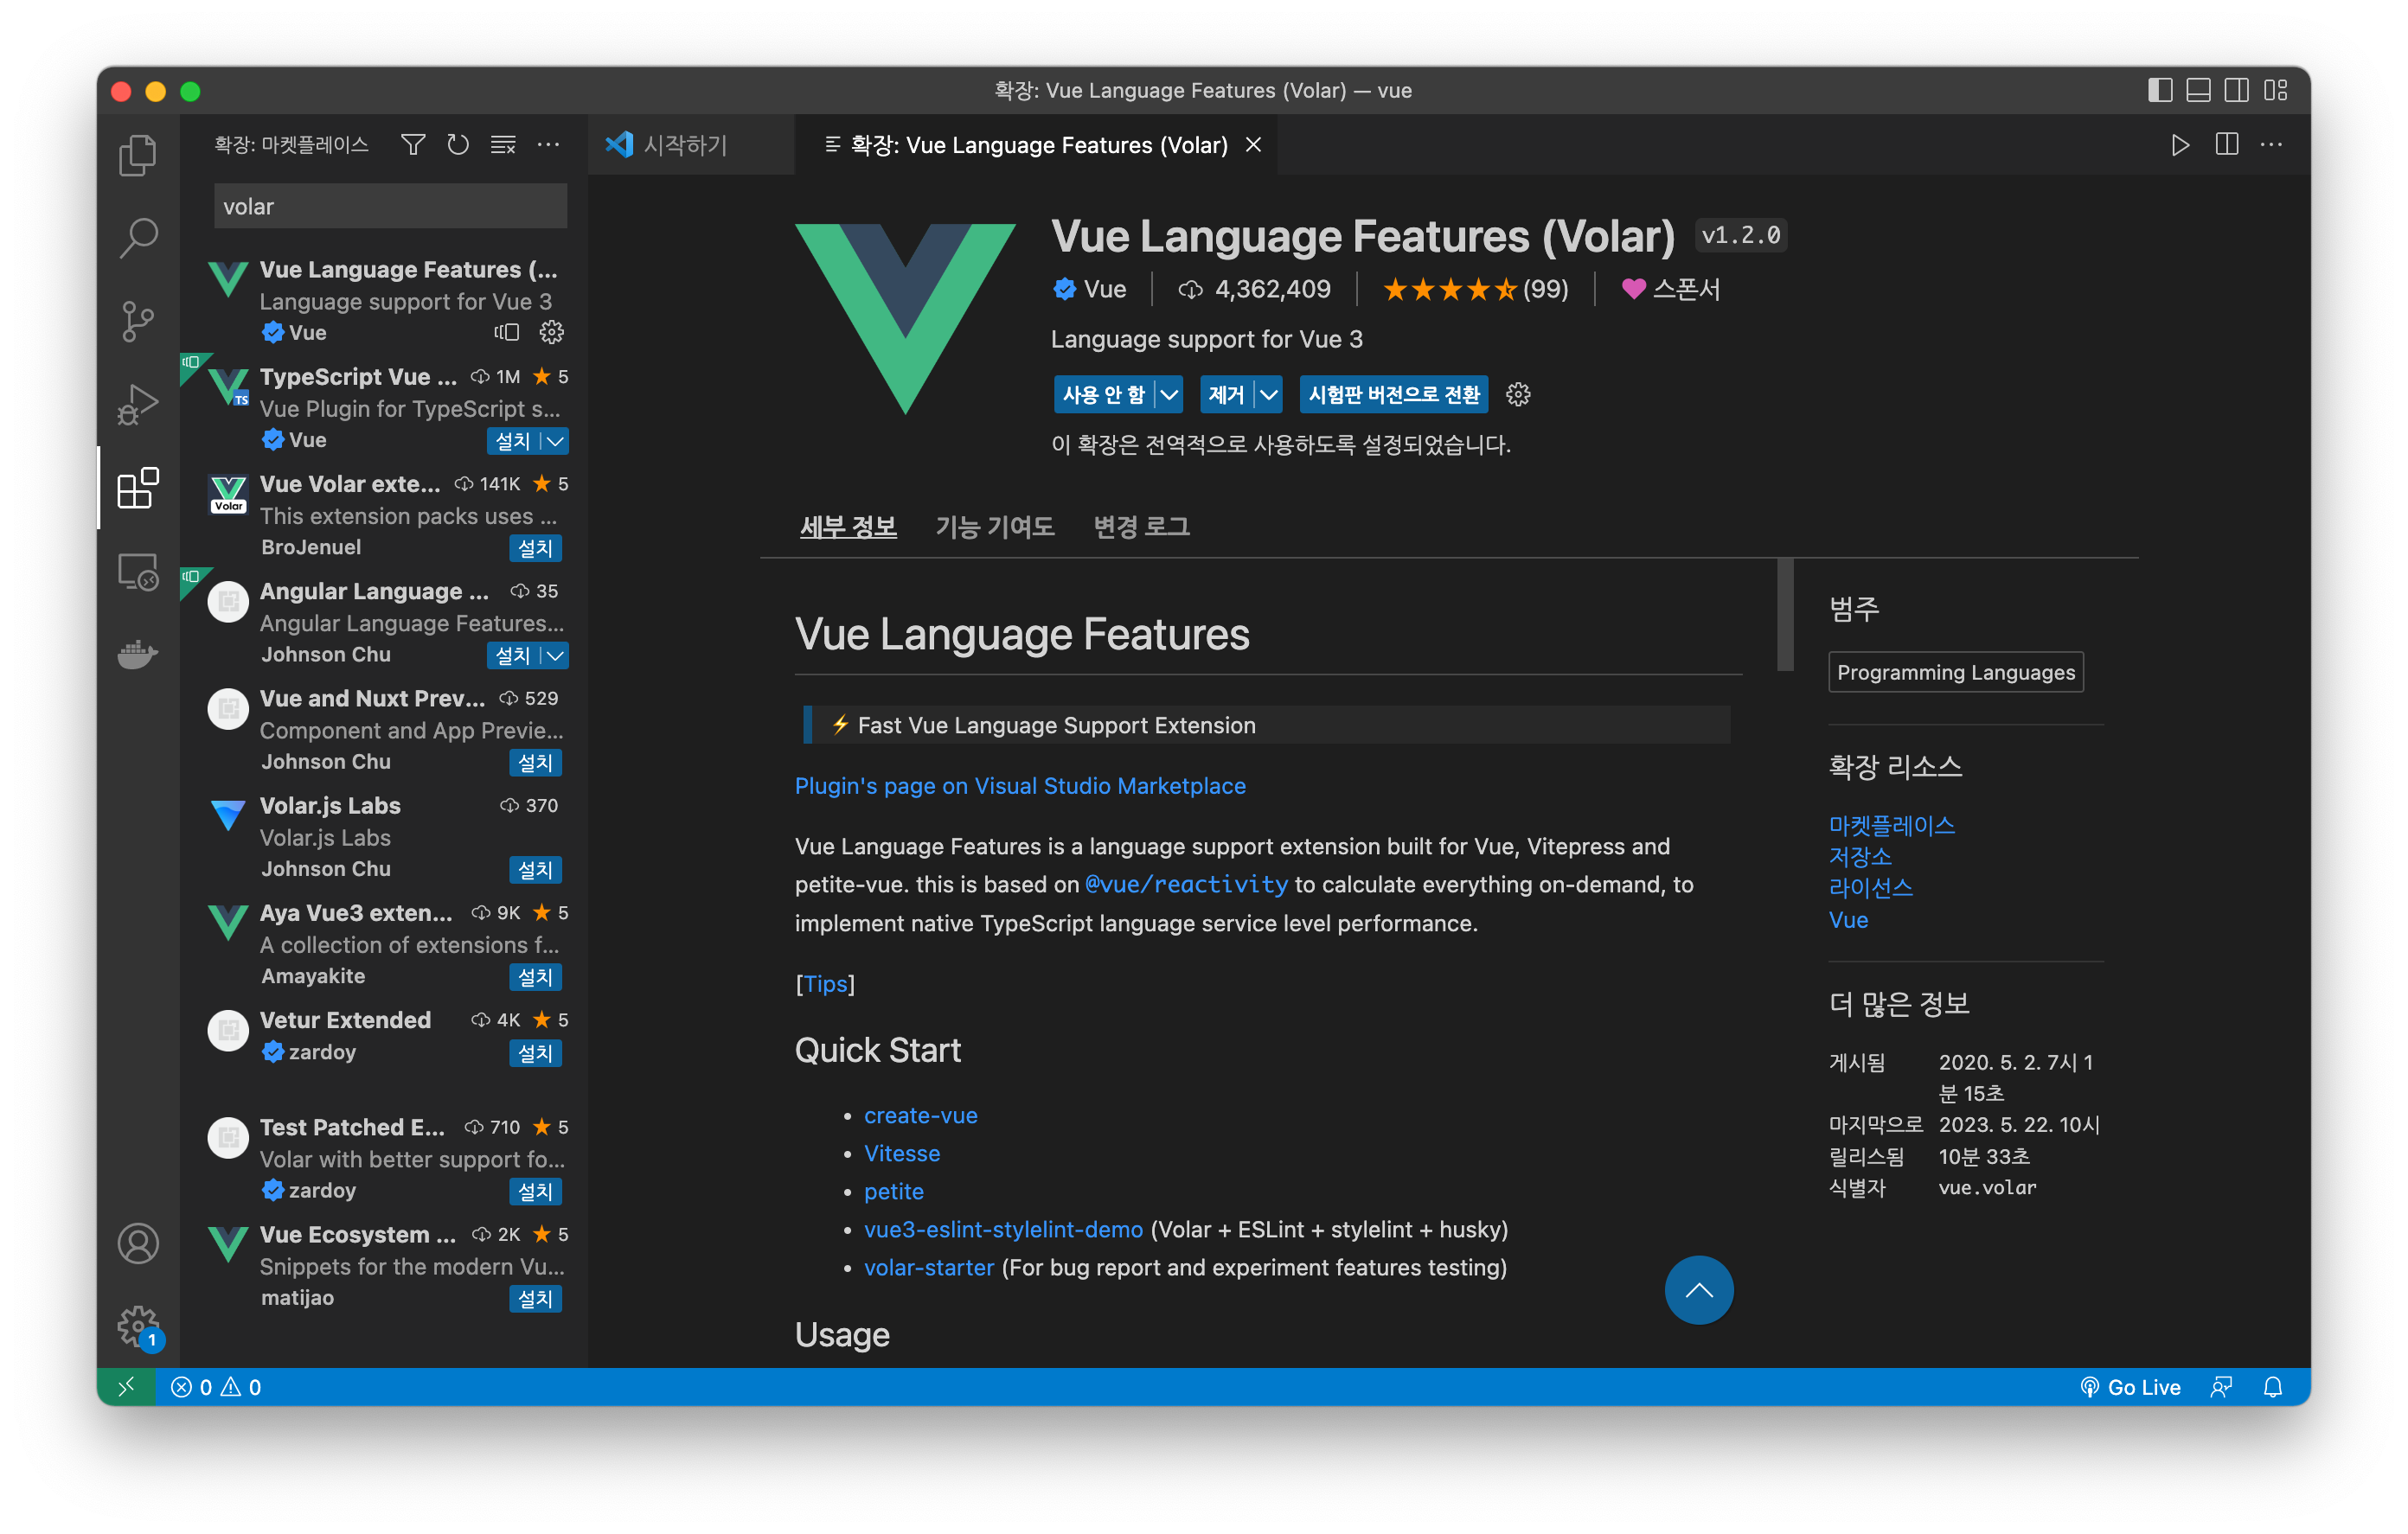Refresh the extensions marketplace list
This screenshot has height=1534, width=2408.
pyautogui.click(x=458, y=145)
